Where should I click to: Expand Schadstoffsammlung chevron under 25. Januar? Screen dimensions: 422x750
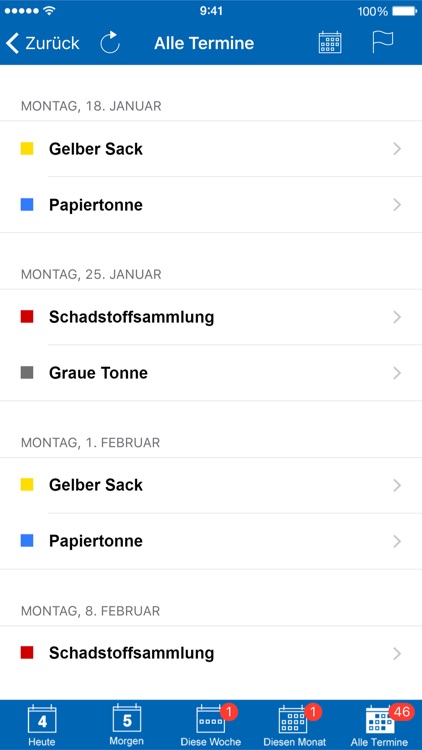(397, 317)
